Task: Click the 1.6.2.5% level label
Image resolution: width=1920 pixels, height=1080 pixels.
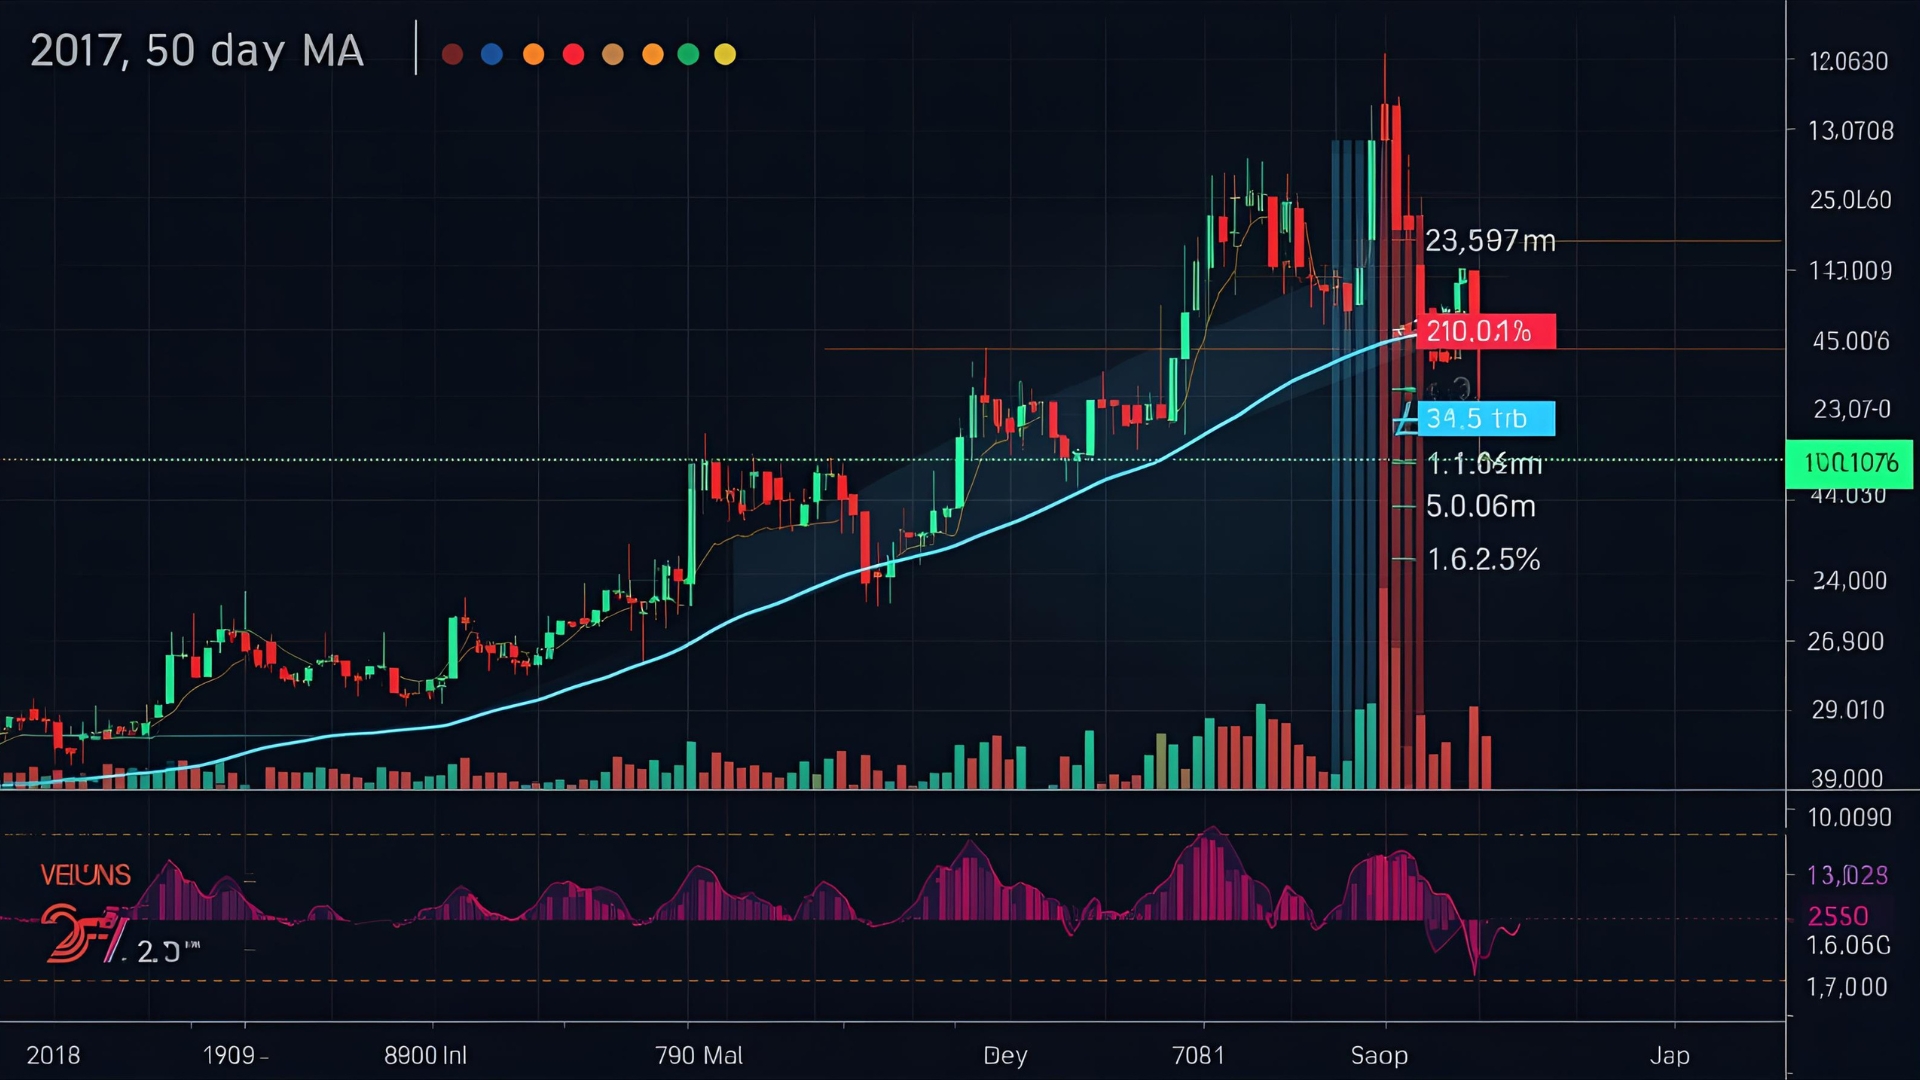Action: click(x=1483, y=559)
